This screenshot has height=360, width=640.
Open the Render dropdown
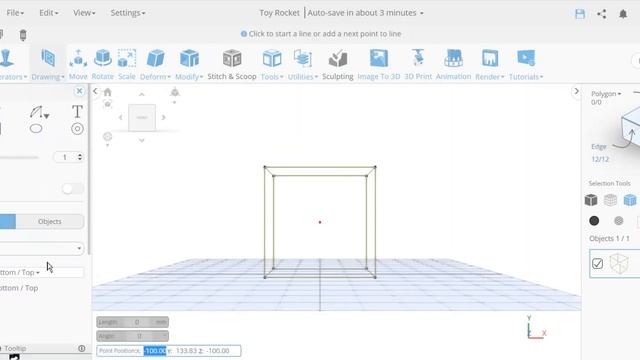pyautogui.click(x=489, y=64)
